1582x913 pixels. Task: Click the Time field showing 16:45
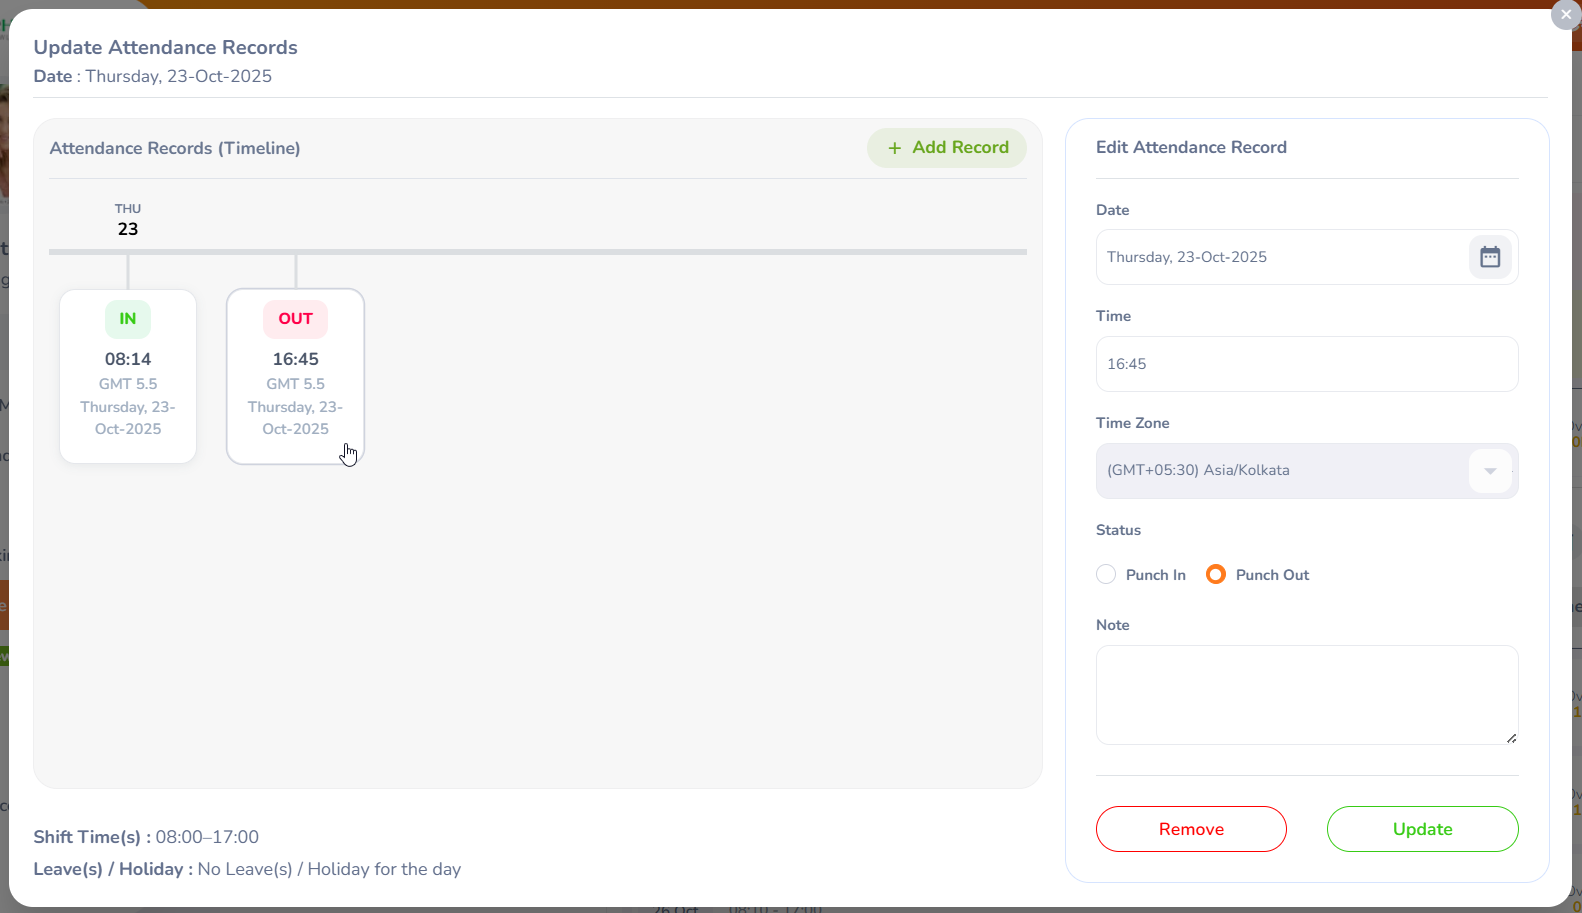point(1306,364)
